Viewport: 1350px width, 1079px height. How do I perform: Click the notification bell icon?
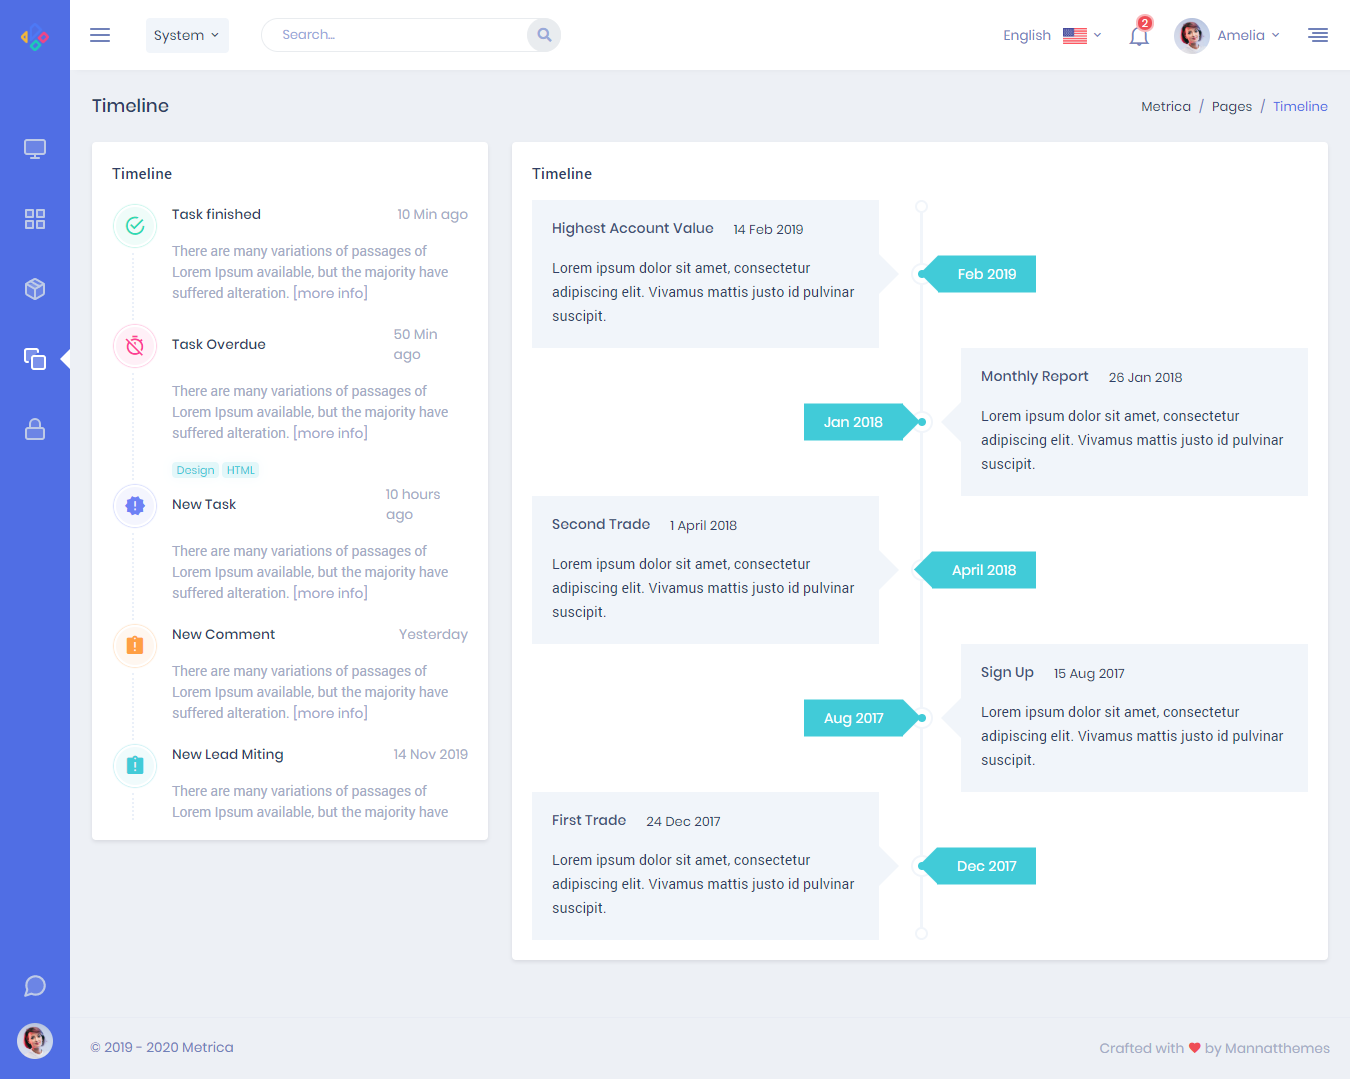1138,36
